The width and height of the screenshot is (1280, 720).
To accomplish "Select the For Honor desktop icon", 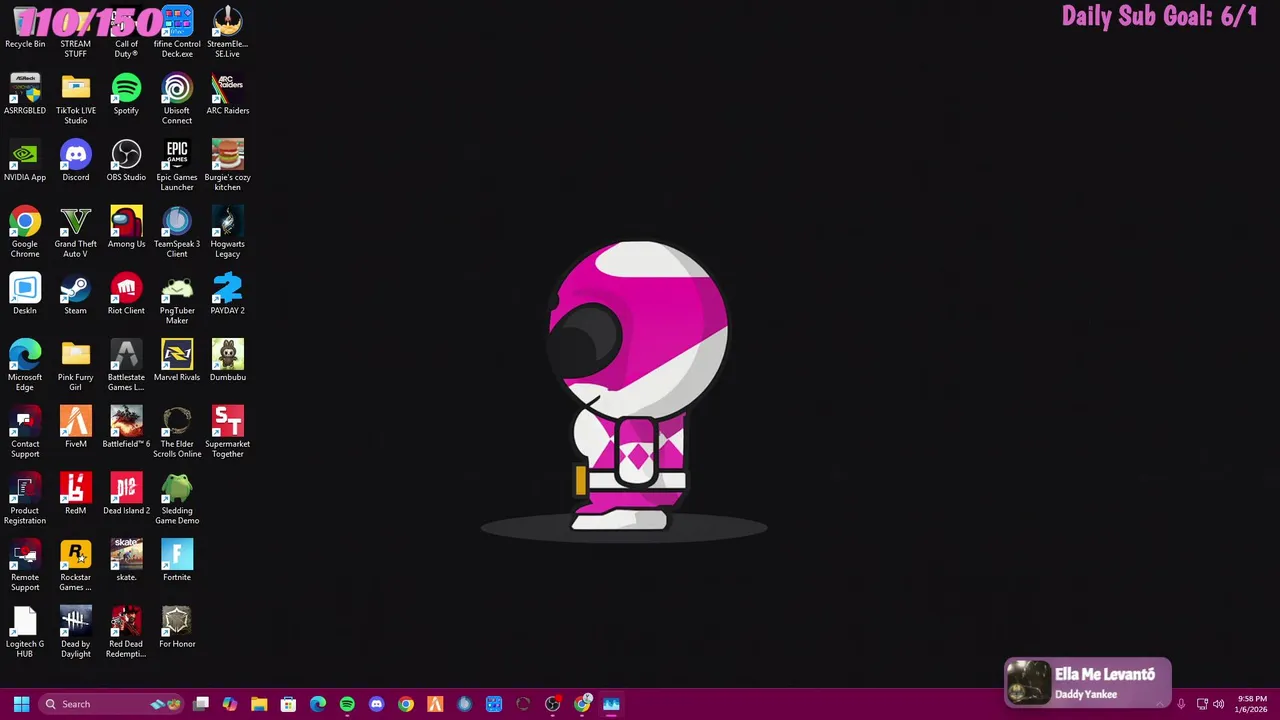I will [x=177, y=628].
